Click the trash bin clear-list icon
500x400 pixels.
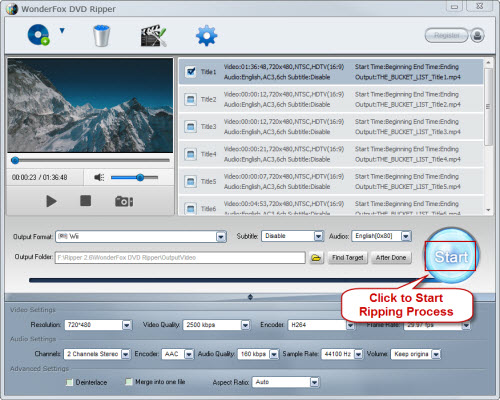pyautogui.click(x=101, y=35)
